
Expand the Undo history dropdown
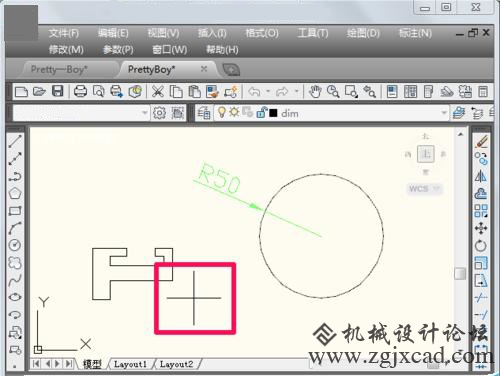pyautogui.click(x=268, y=91)
